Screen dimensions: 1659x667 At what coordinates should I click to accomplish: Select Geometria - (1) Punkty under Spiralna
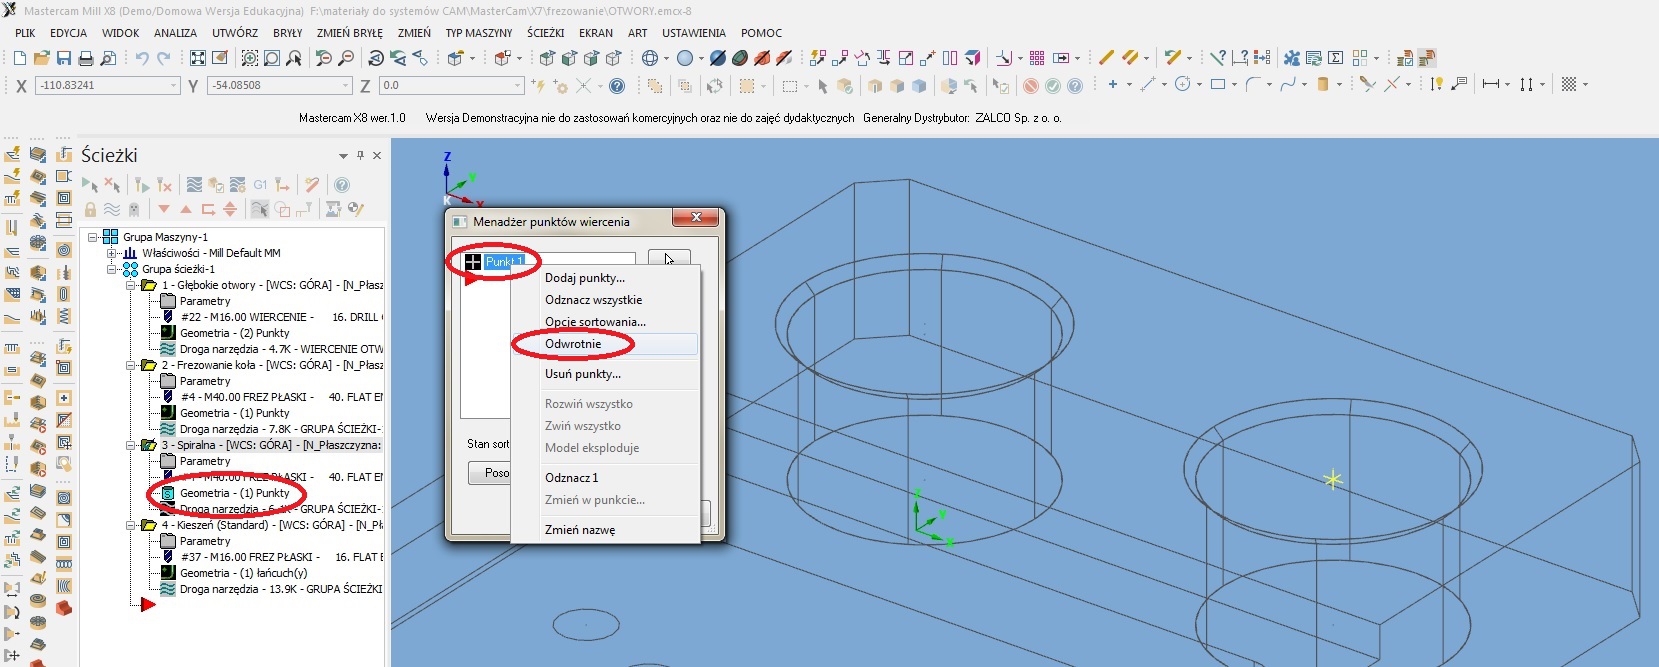(234, 493)
